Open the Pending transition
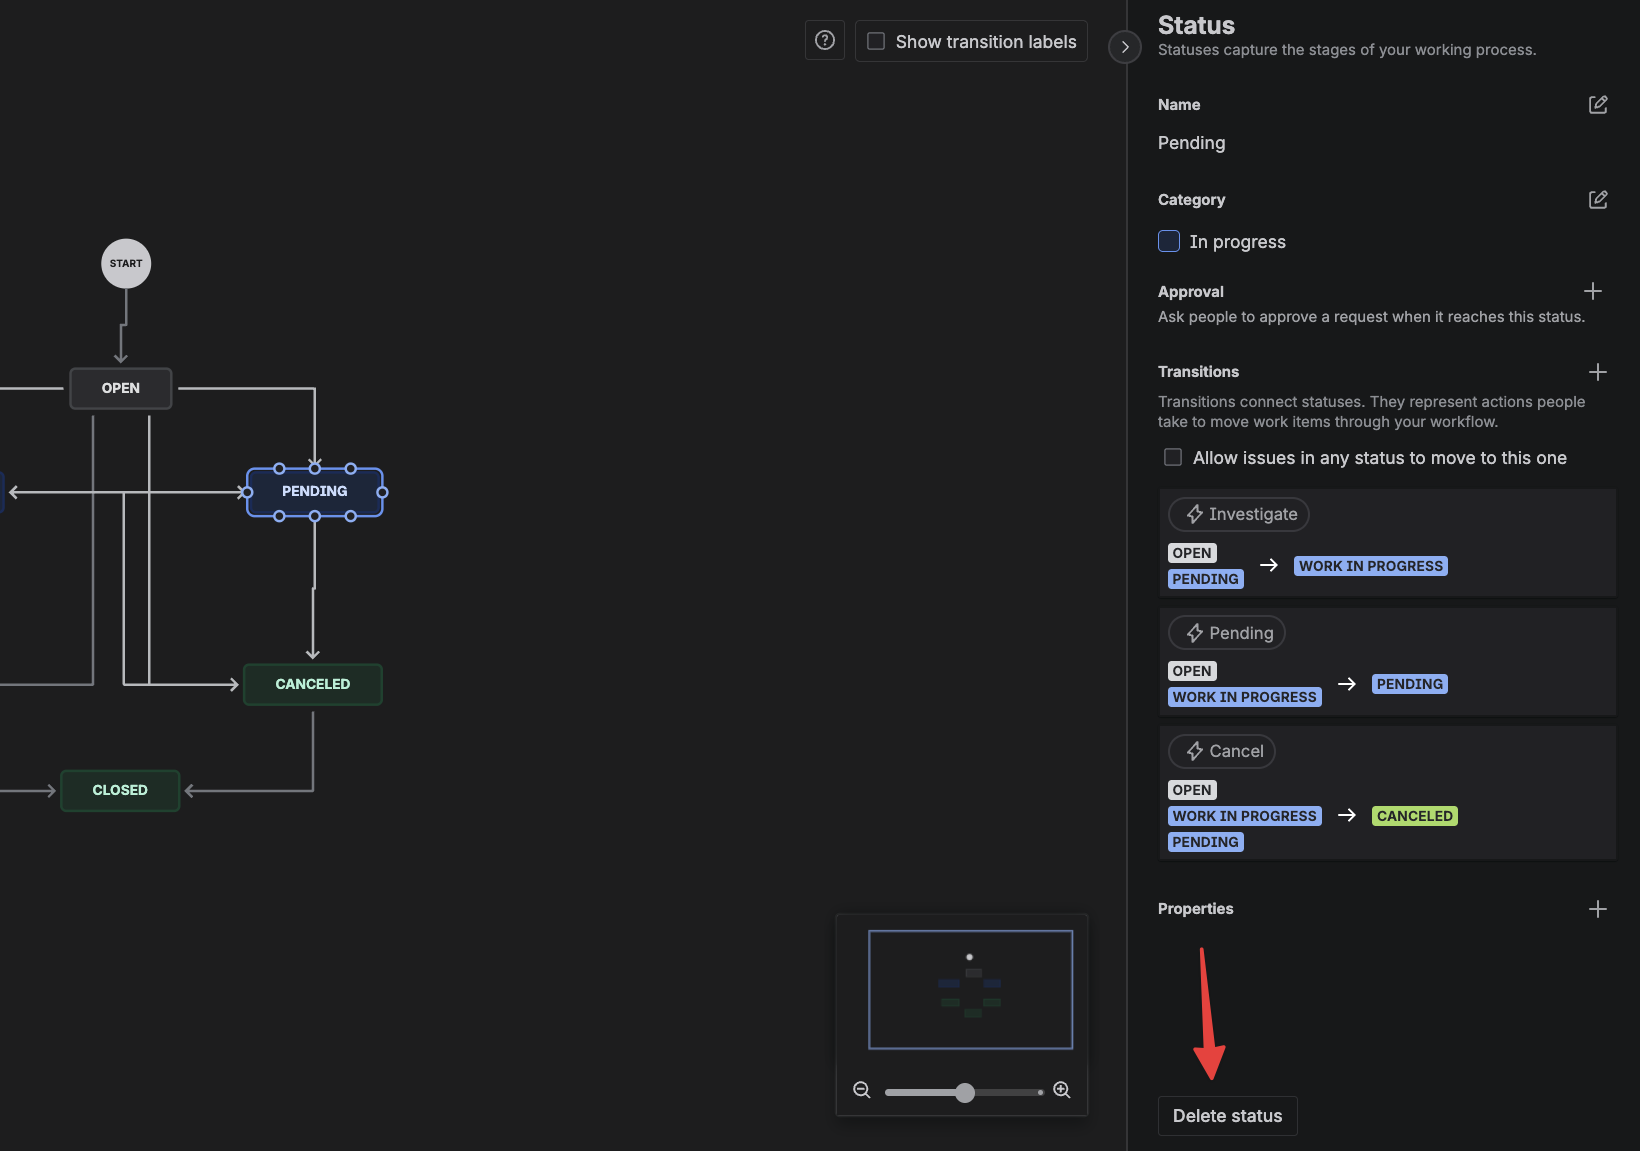The height and width of the screenshot is (1151, 1640). point(1227,633)
